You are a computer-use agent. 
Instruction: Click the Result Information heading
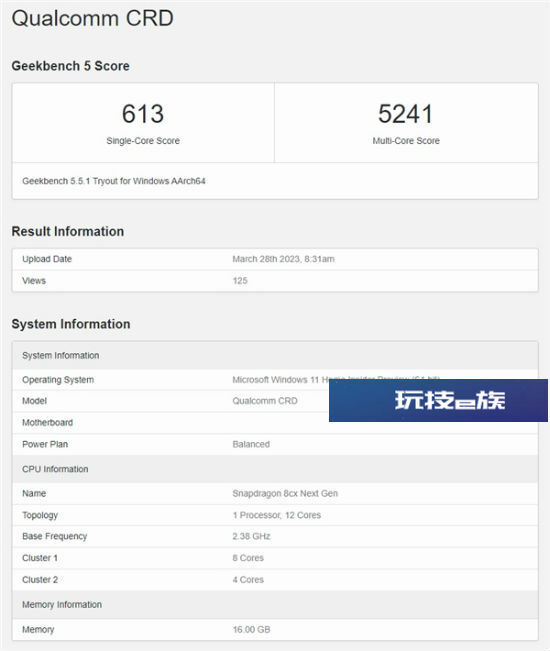pyautogui.click(x=68, y=231)
